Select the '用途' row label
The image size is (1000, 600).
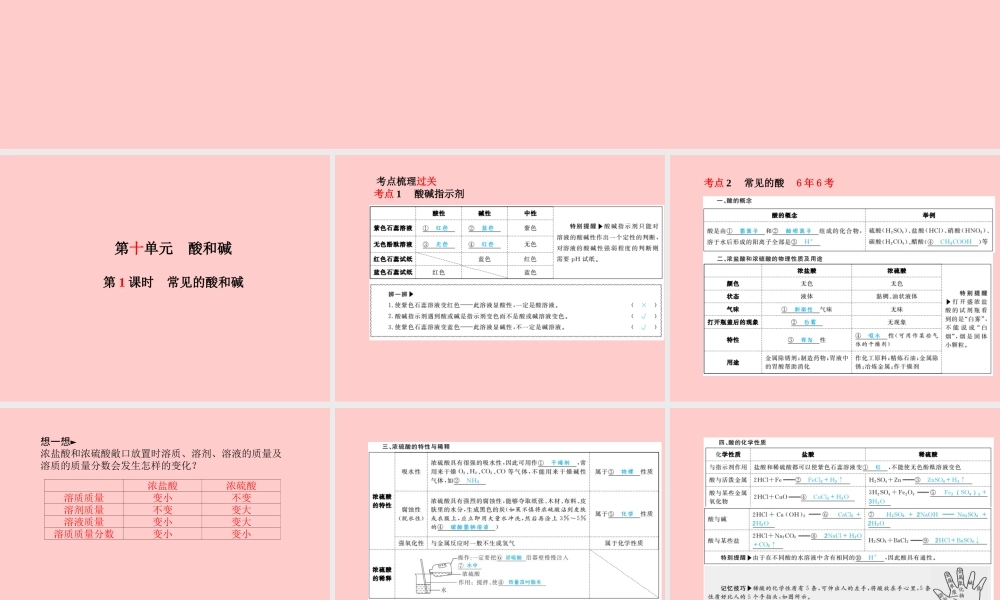tap(733, 362)
